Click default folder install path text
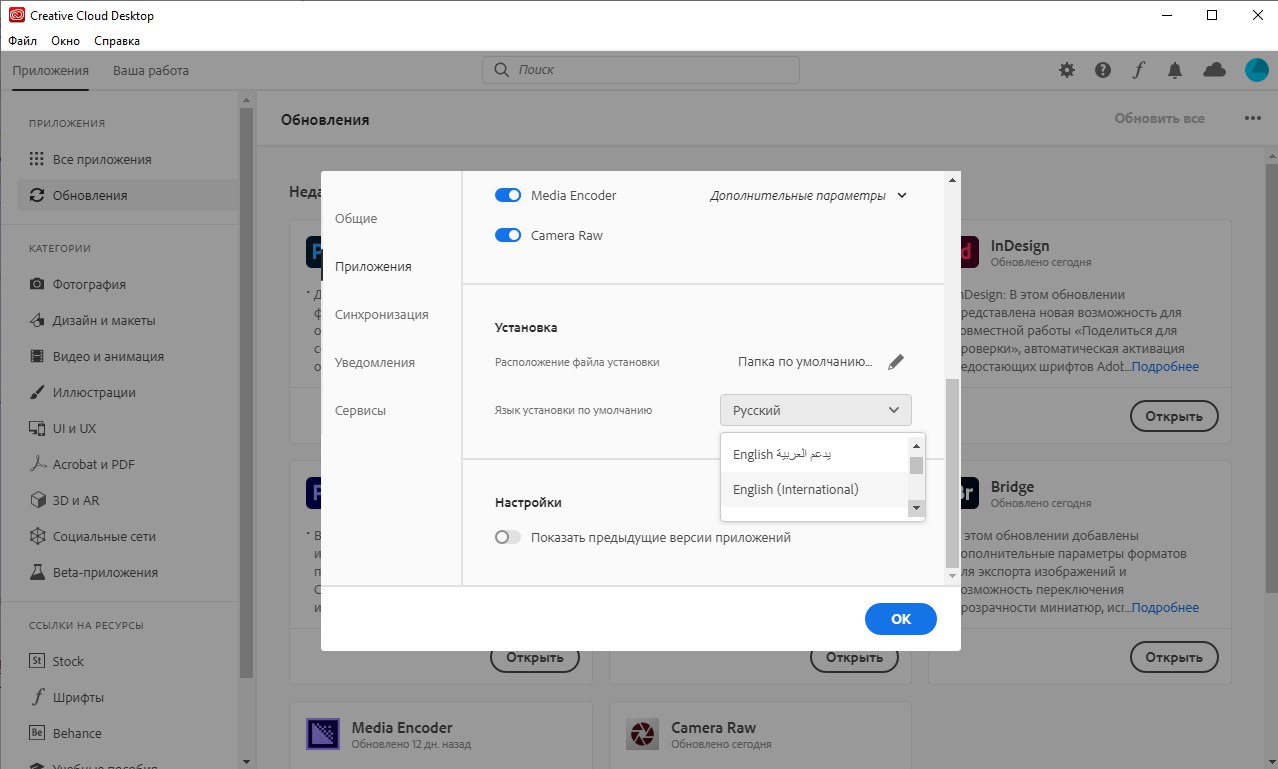 point(805,362)
